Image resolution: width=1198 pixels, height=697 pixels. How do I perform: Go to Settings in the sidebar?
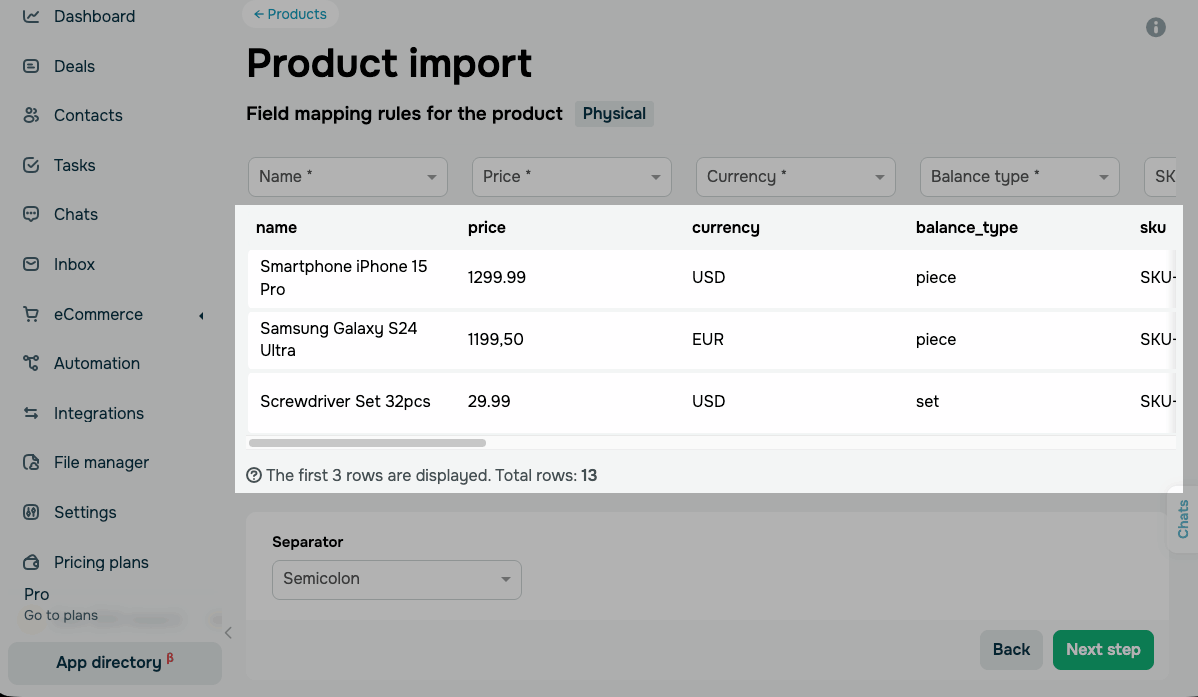(85, 513)
